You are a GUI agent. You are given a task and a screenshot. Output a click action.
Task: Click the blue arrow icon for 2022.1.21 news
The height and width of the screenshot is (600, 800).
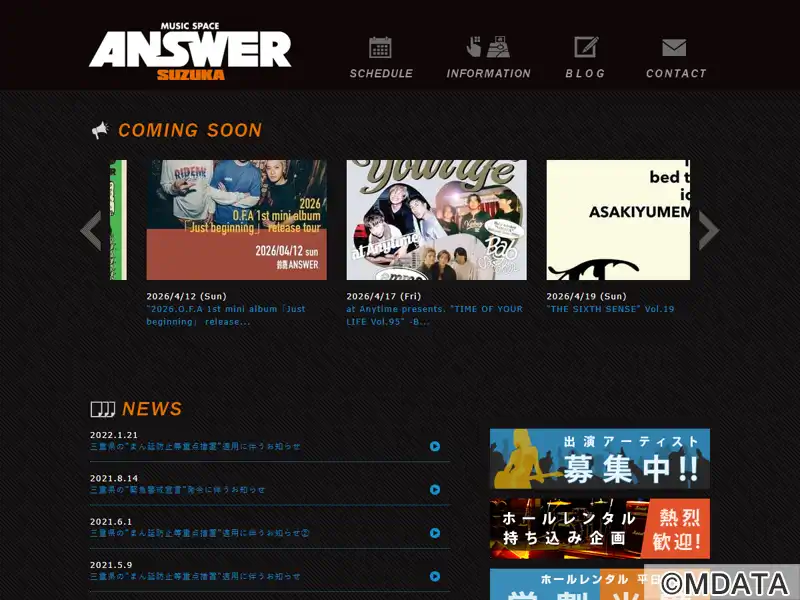435,446
